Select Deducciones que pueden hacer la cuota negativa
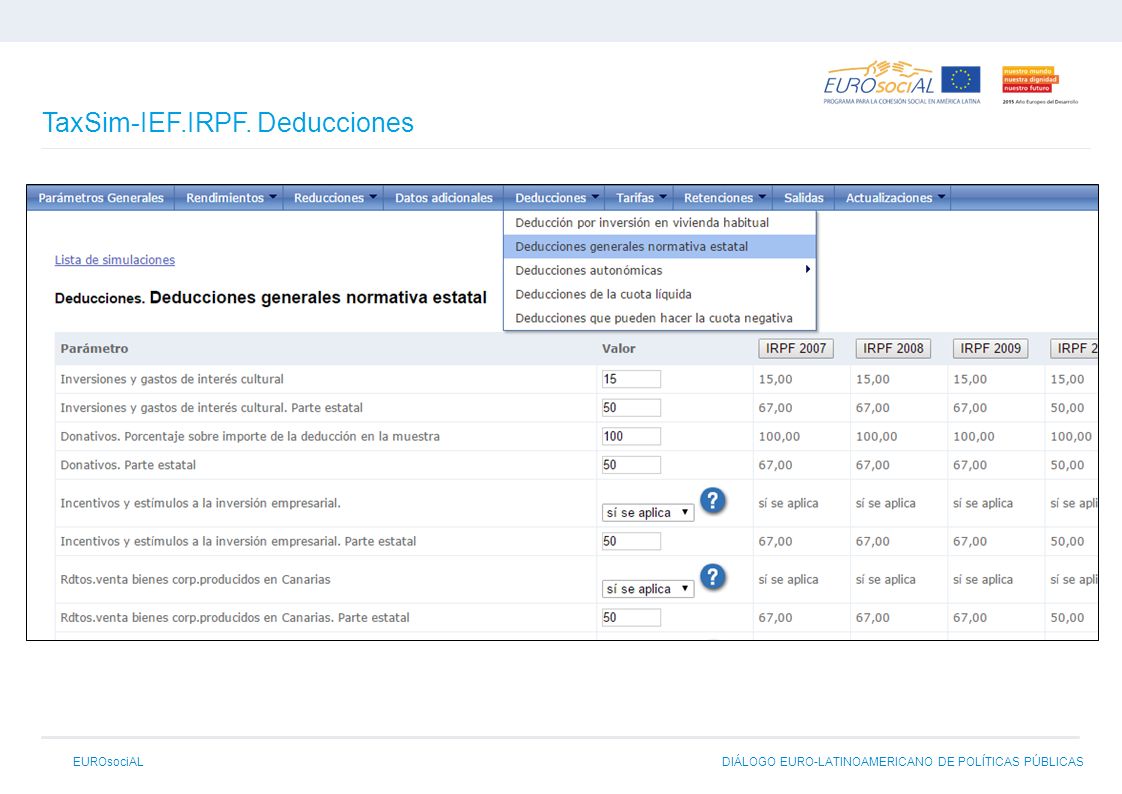The height and width of the screenshot is (794, 1122). coord(660,318)
